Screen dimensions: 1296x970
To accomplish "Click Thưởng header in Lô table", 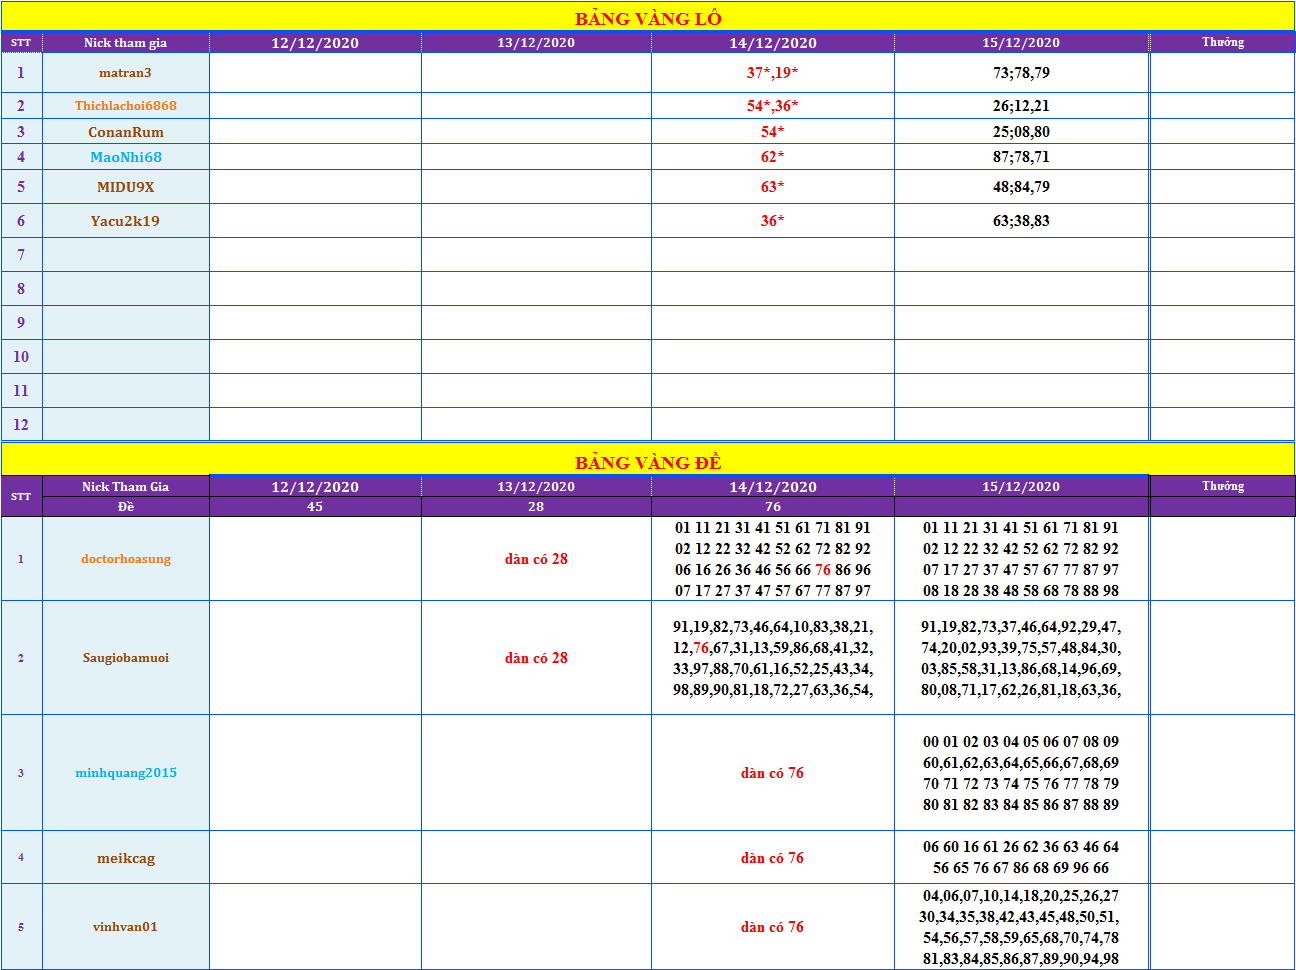I will 1223,42.
